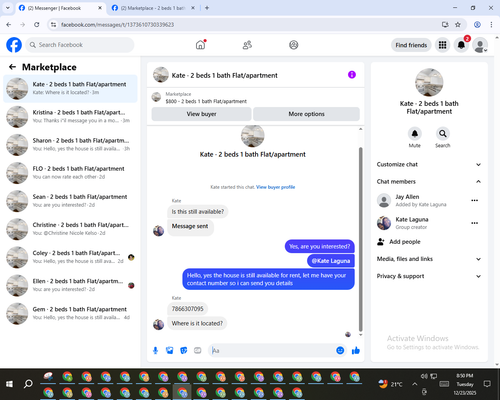Attach a photo using the image icon

170,350
